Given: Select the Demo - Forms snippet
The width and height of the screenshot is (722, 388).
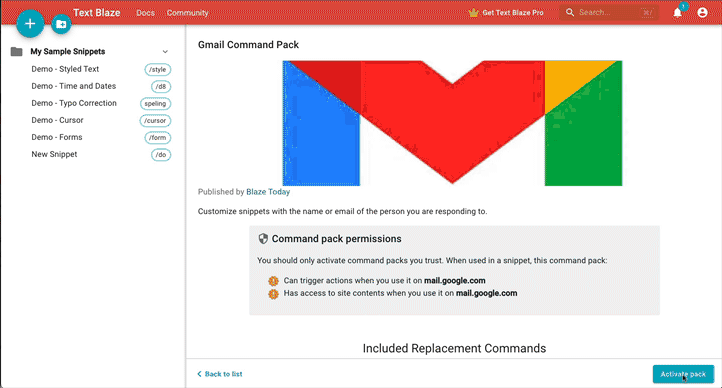Looking at the screenshot, I should click(57, 137).
